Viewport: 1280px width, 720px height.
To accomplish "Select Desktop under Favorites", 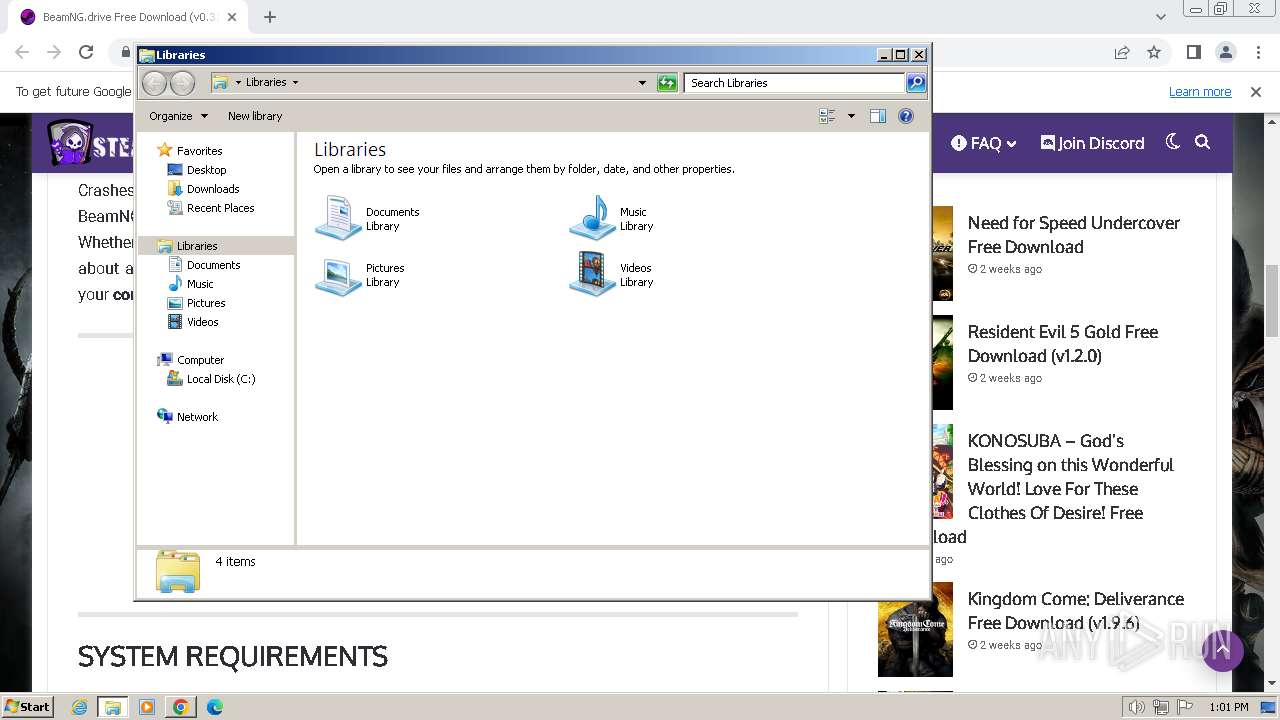I will click(x=206, y=170).
